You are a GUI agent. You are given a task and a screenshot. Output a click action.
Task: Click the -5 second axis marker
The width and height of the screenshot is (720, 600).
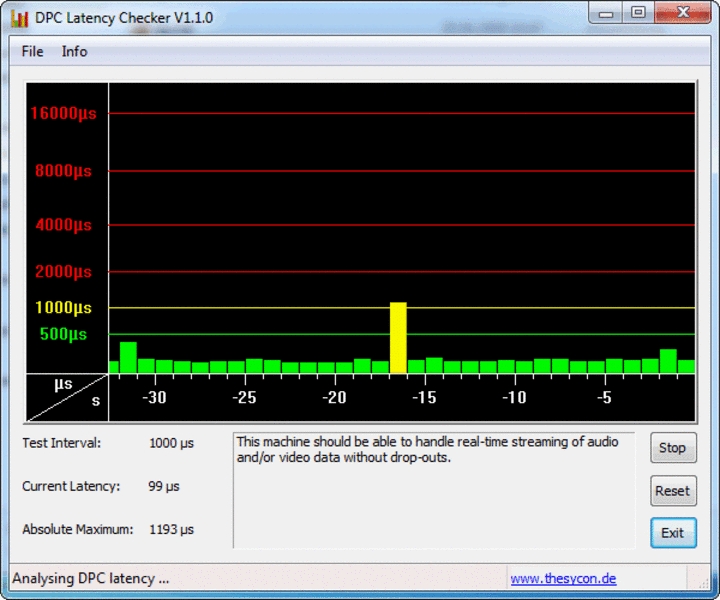coord(604,397)
